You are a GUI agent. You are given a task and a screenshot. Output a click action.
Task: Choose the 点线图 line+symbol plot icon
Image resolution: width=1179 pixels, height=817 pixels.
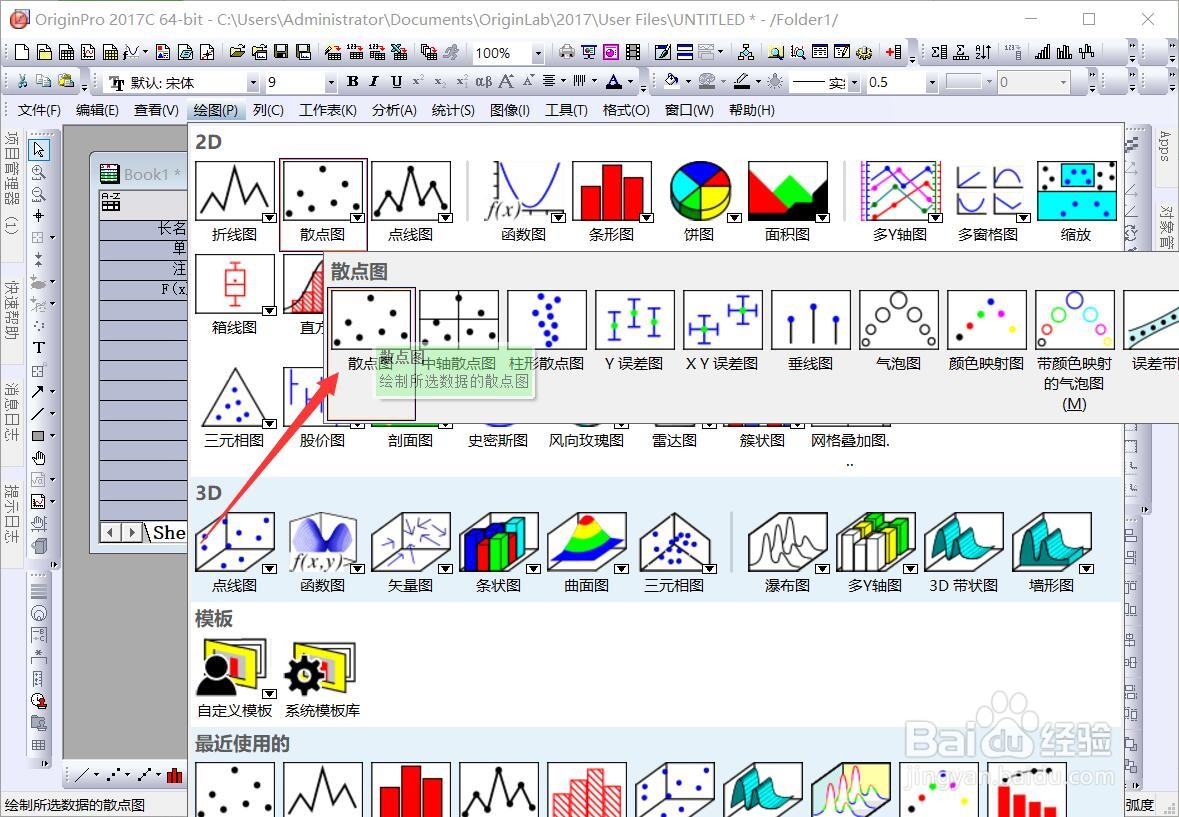click(x=411, y=192)
